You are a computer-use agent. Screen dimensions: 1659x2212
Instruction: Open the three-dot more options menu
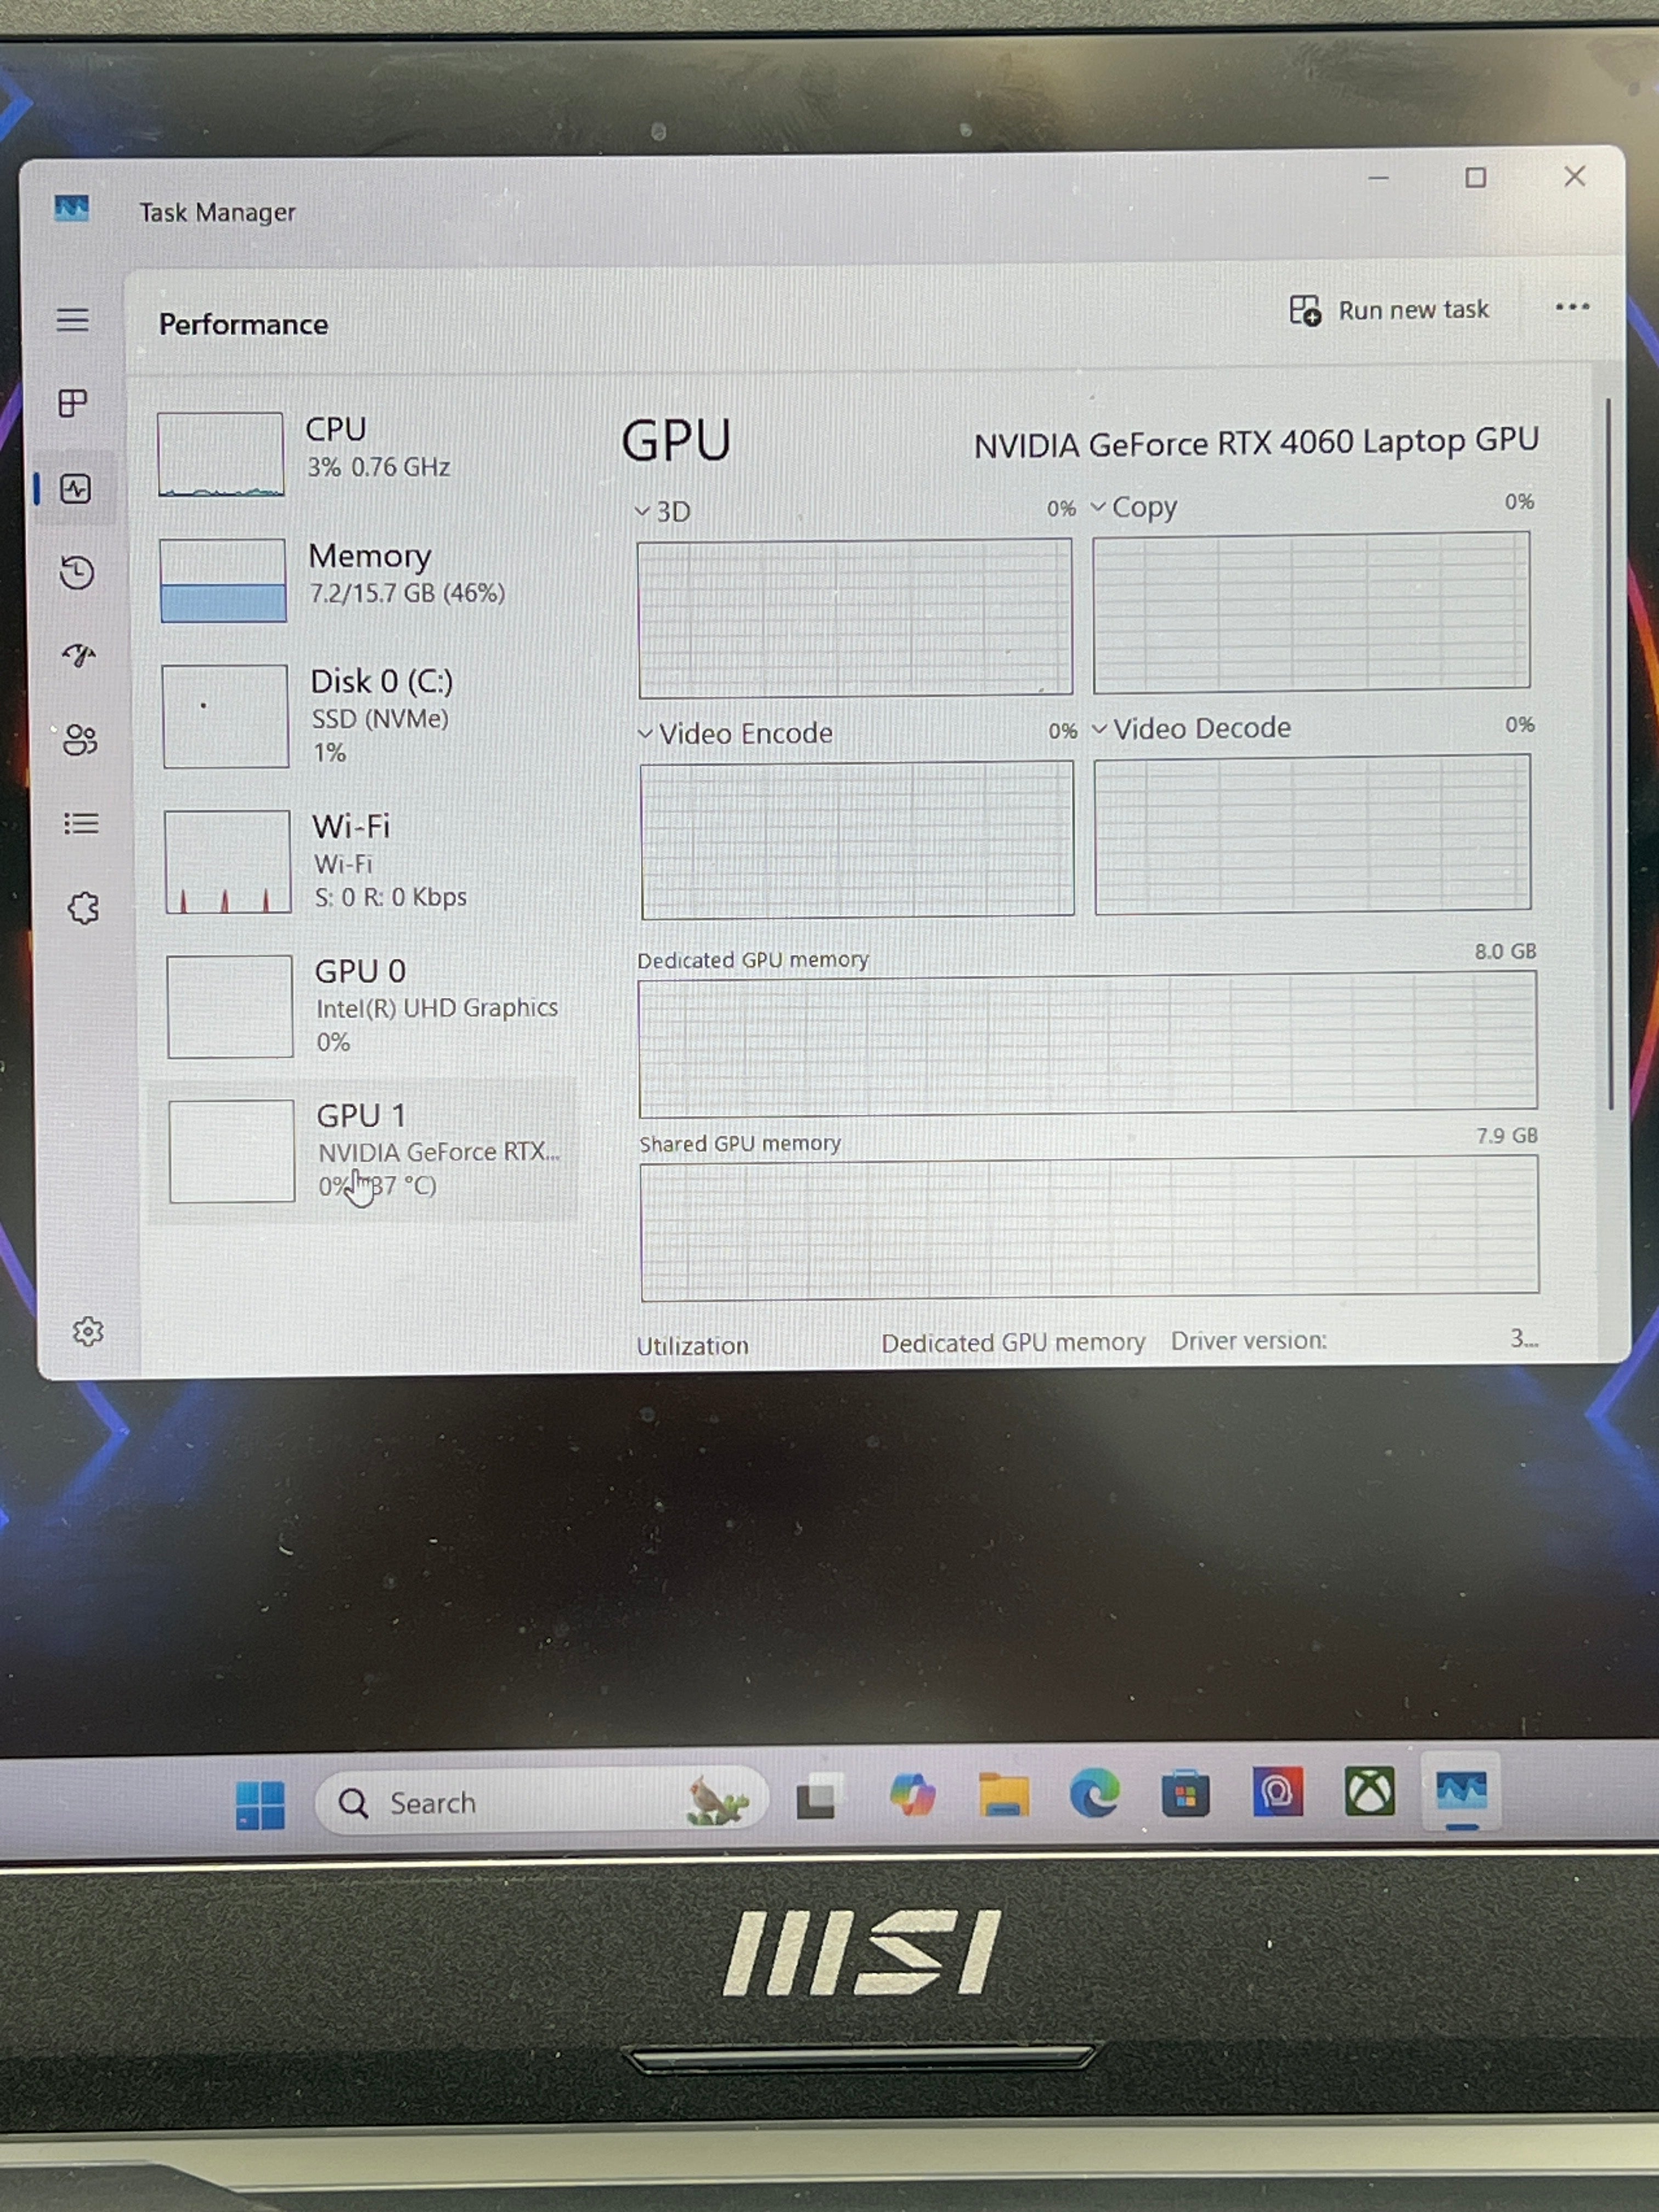click(1572, 307)
